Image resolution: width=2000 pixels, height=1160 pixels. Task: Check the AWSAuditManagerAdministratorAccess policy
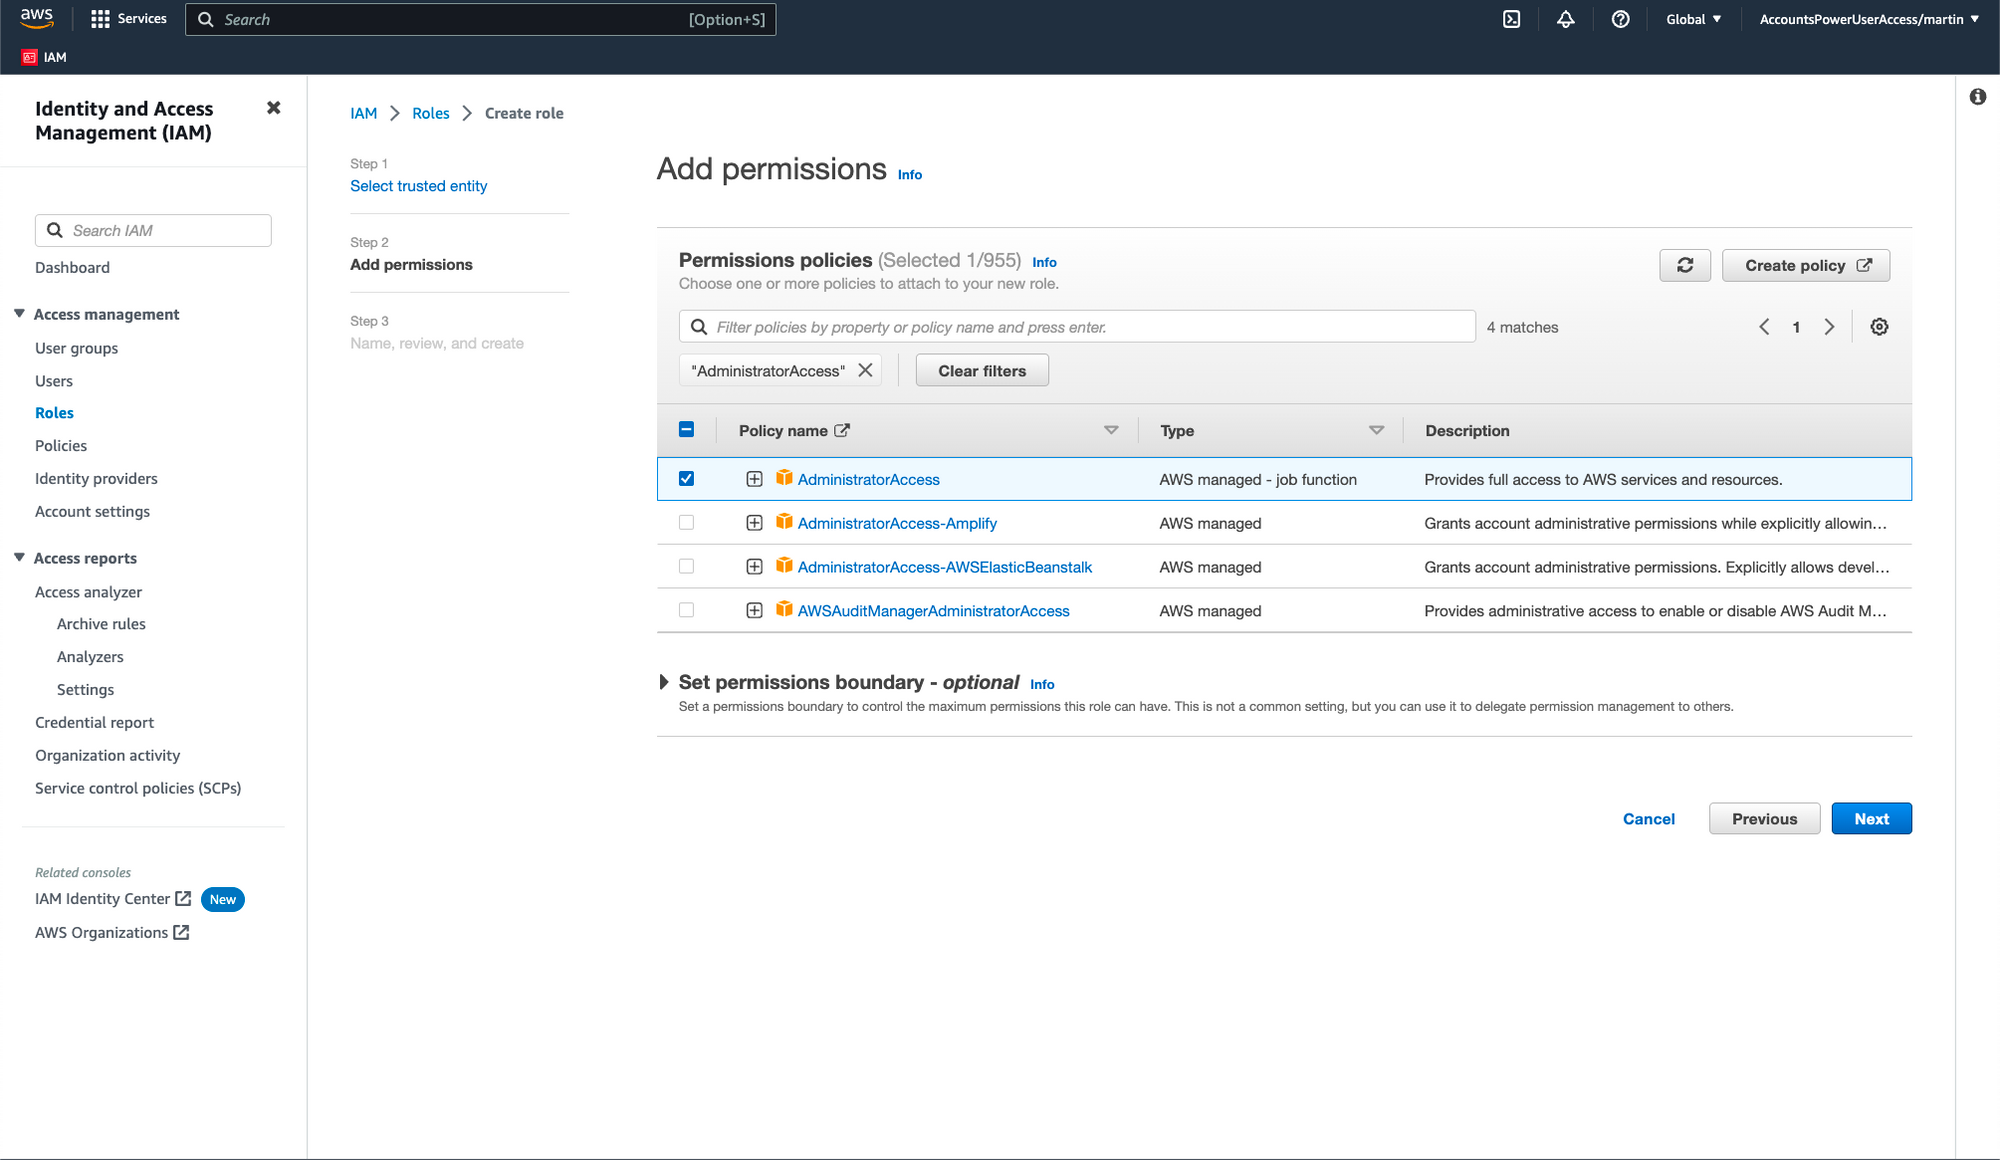[x=687, y=609]
